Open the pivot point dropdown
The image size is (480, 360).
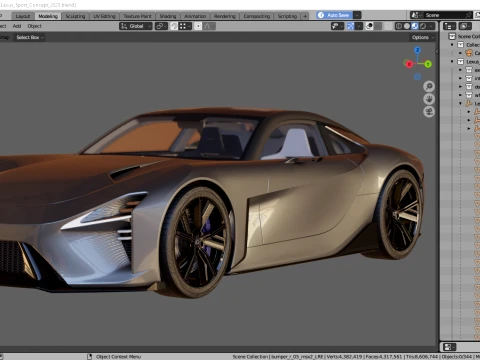click(161, 26)
